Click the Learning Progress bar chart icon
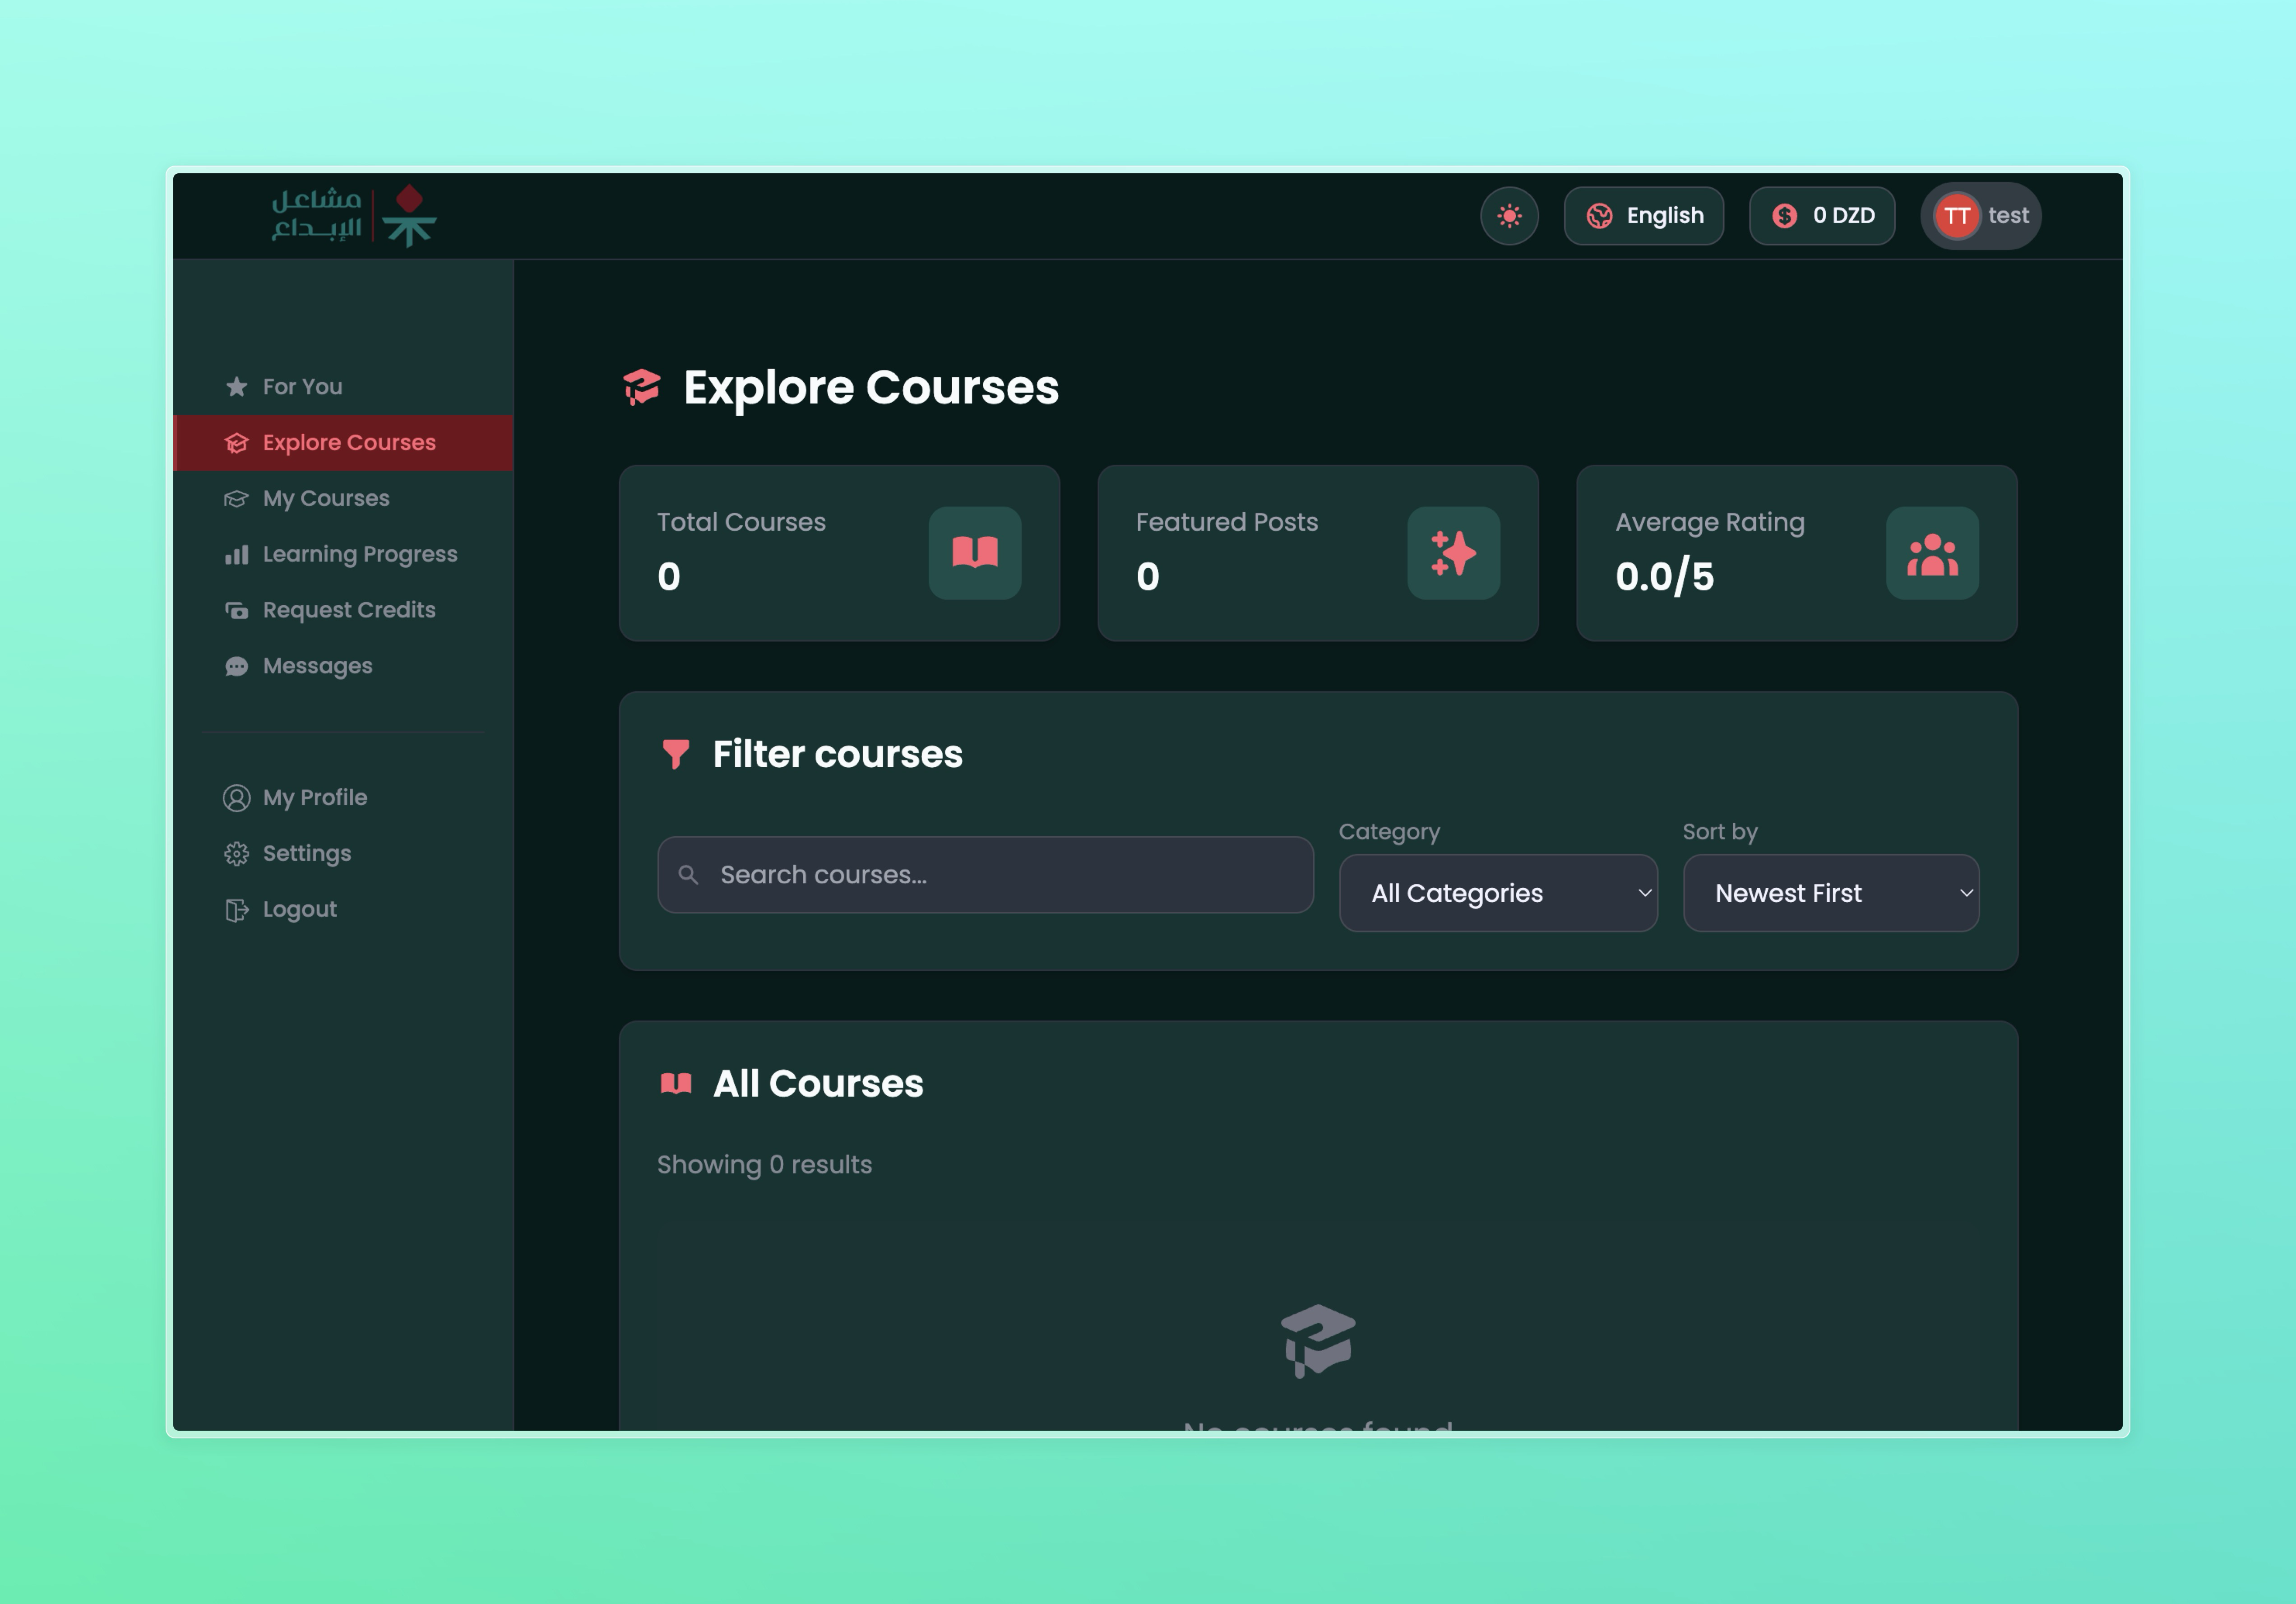2296x1604 pixels. pos(236,555)
